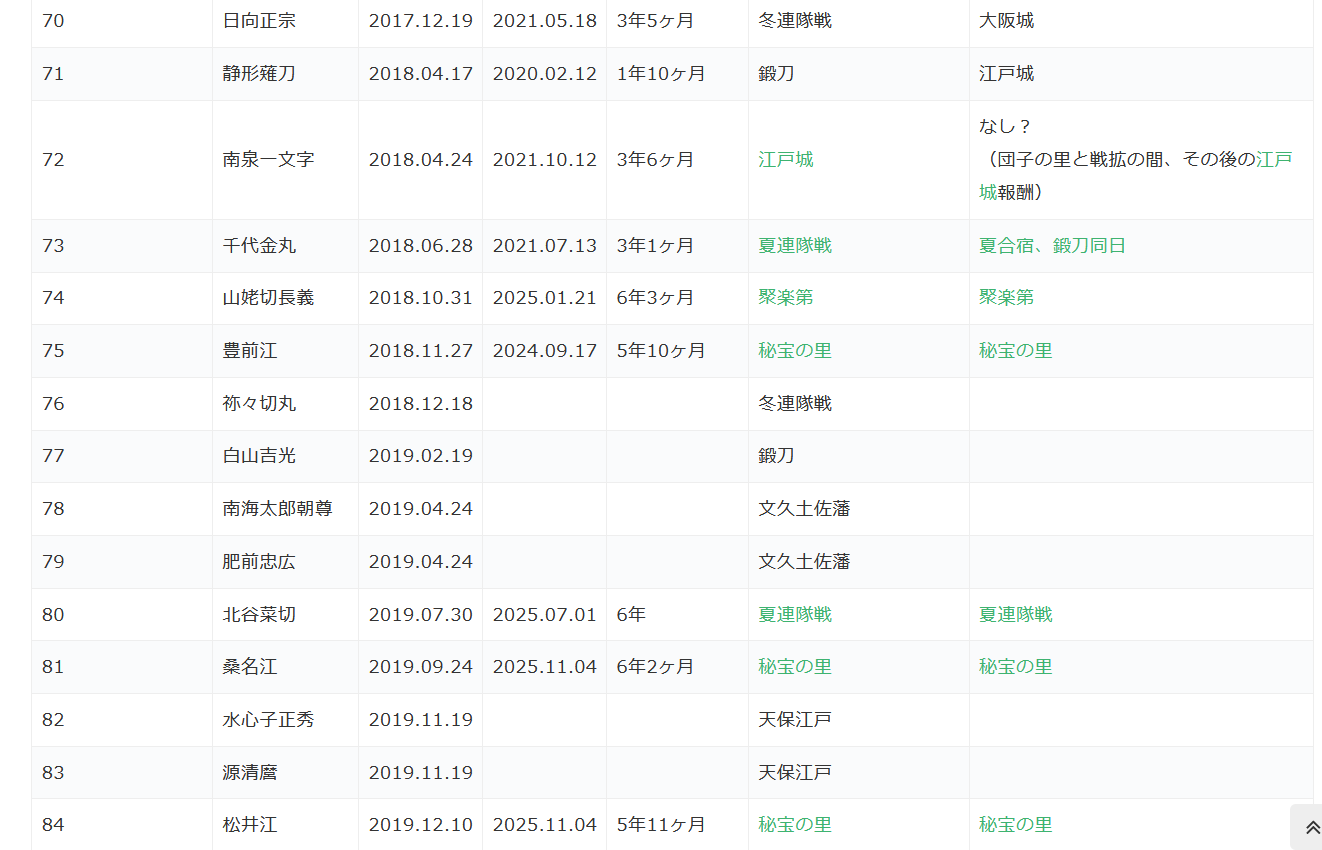The height and width of the screenshot is (850, 1322).
Task: Open the last-column 聚楽第 link in row 74
Action: 1005,298
